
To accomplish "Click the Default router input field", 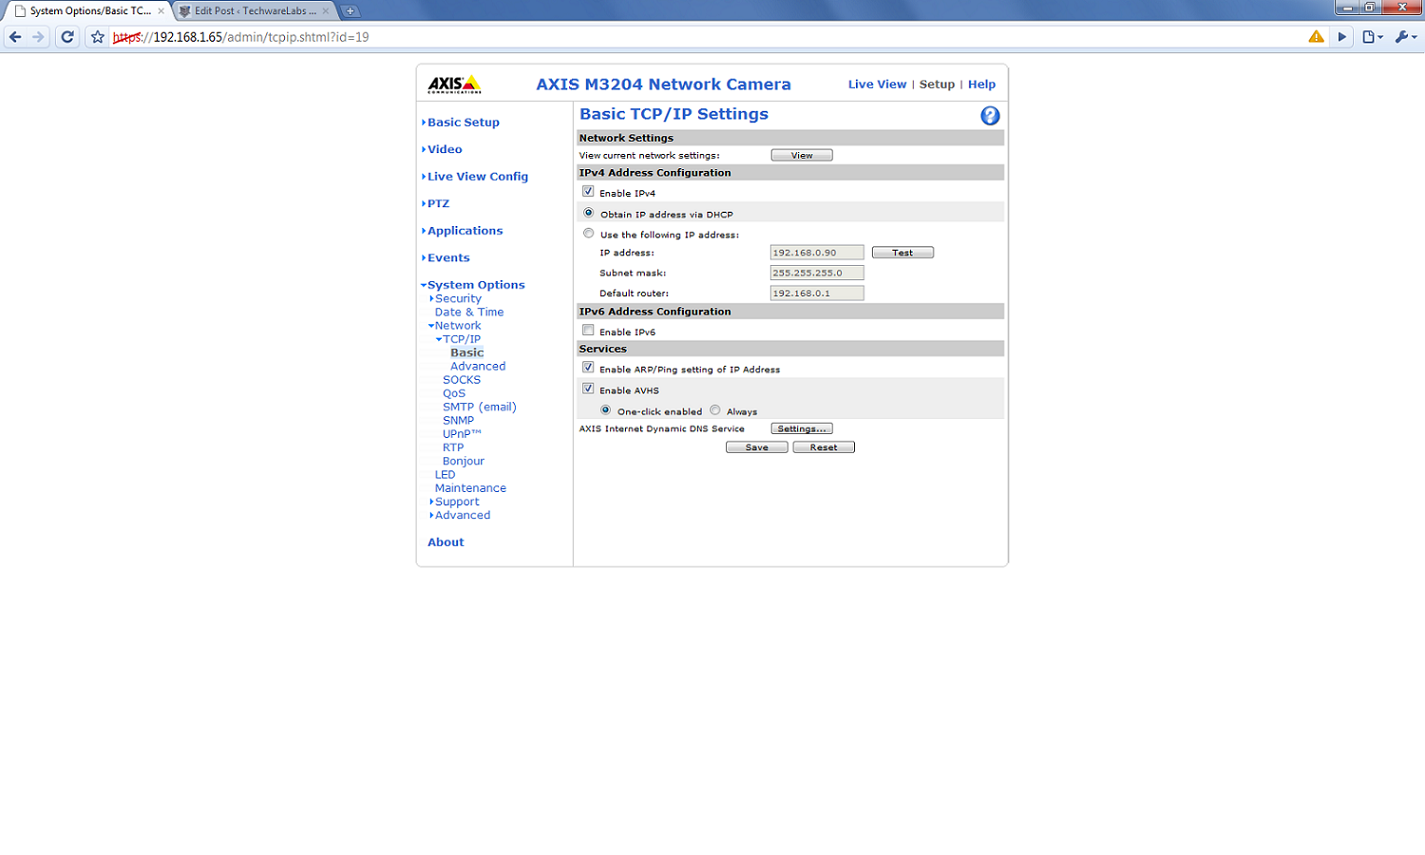I will pos(817,293).
